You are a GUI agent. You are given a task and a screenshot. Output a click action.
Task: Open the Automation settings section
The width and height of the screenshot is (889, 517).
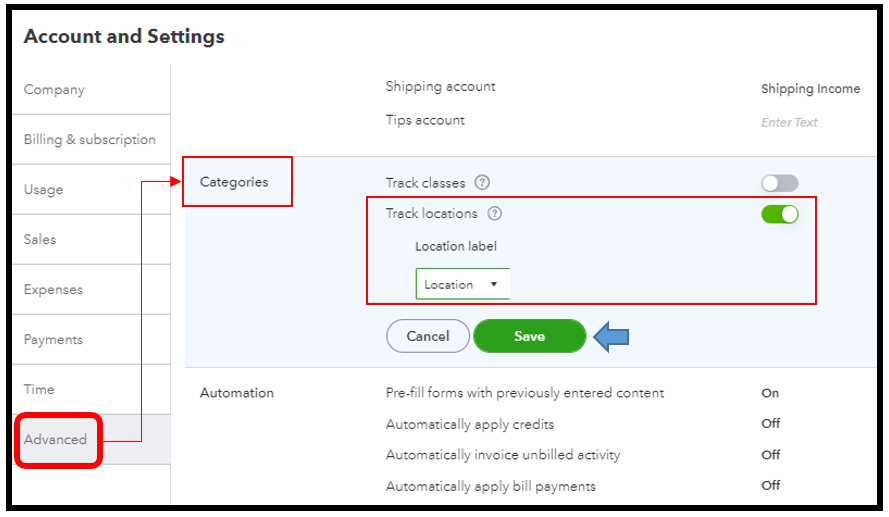coord(237,393)
